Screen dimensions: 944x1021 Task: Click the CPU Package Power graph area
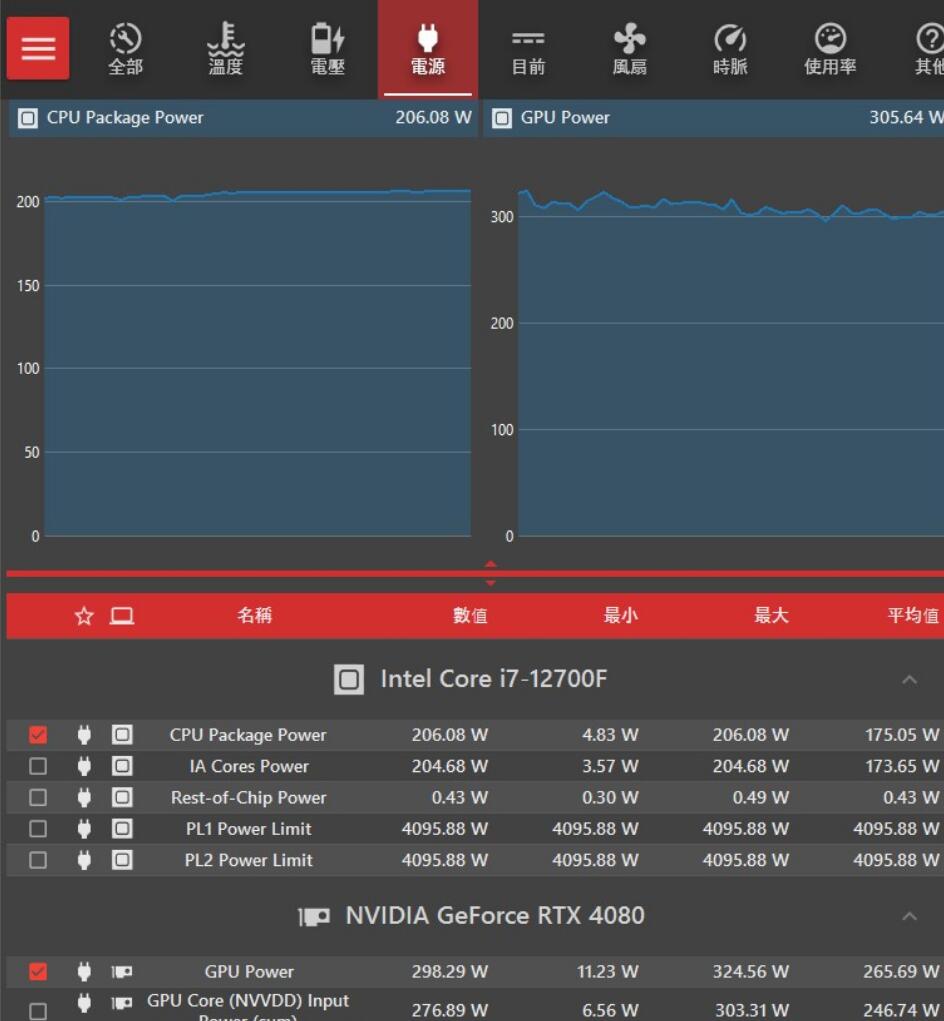pos(258,363)
